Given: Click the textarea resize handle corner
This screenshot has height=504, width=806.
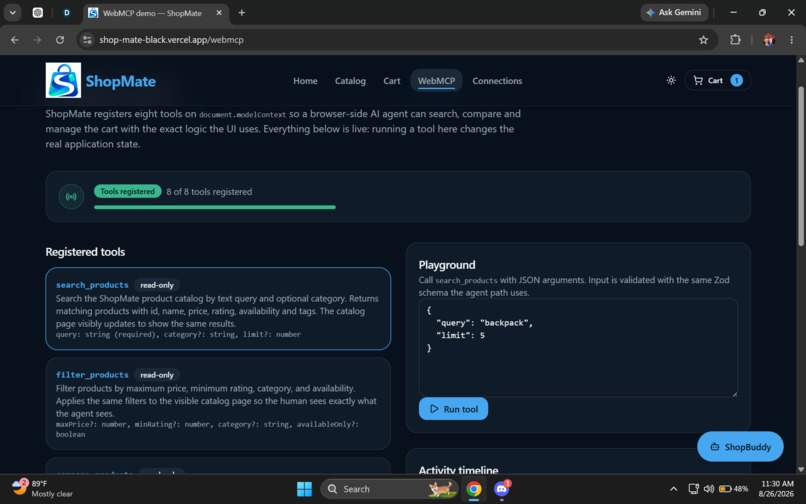Looking at the screenshot, I should [734, 393].
